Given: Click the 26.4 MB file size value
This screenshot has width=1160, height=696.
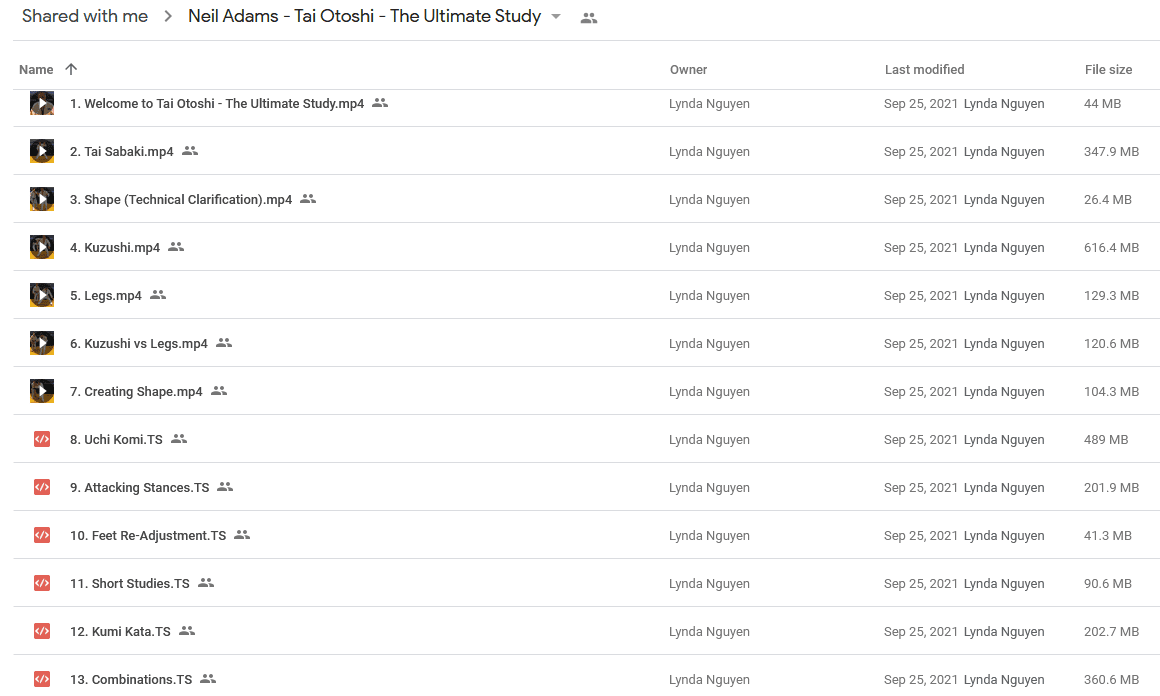Looking at the screenshot, I should tap(1107, 200).
